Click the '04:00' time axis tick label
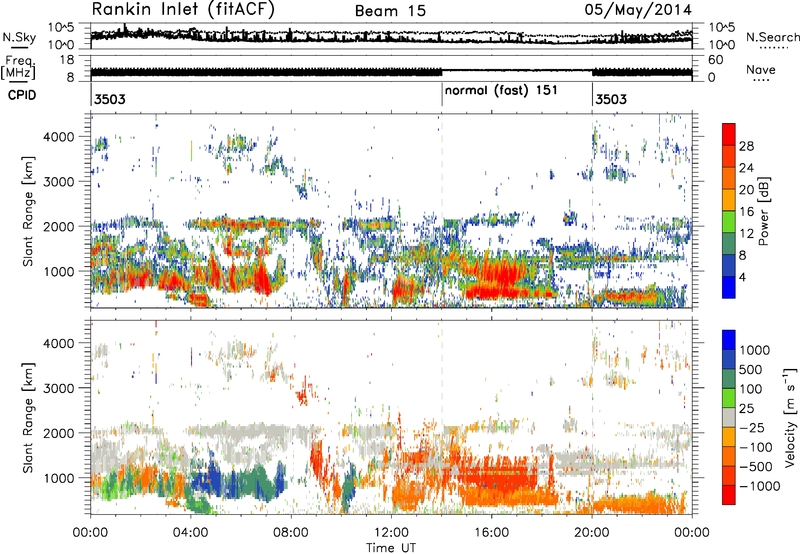 (x=191, y=533)
